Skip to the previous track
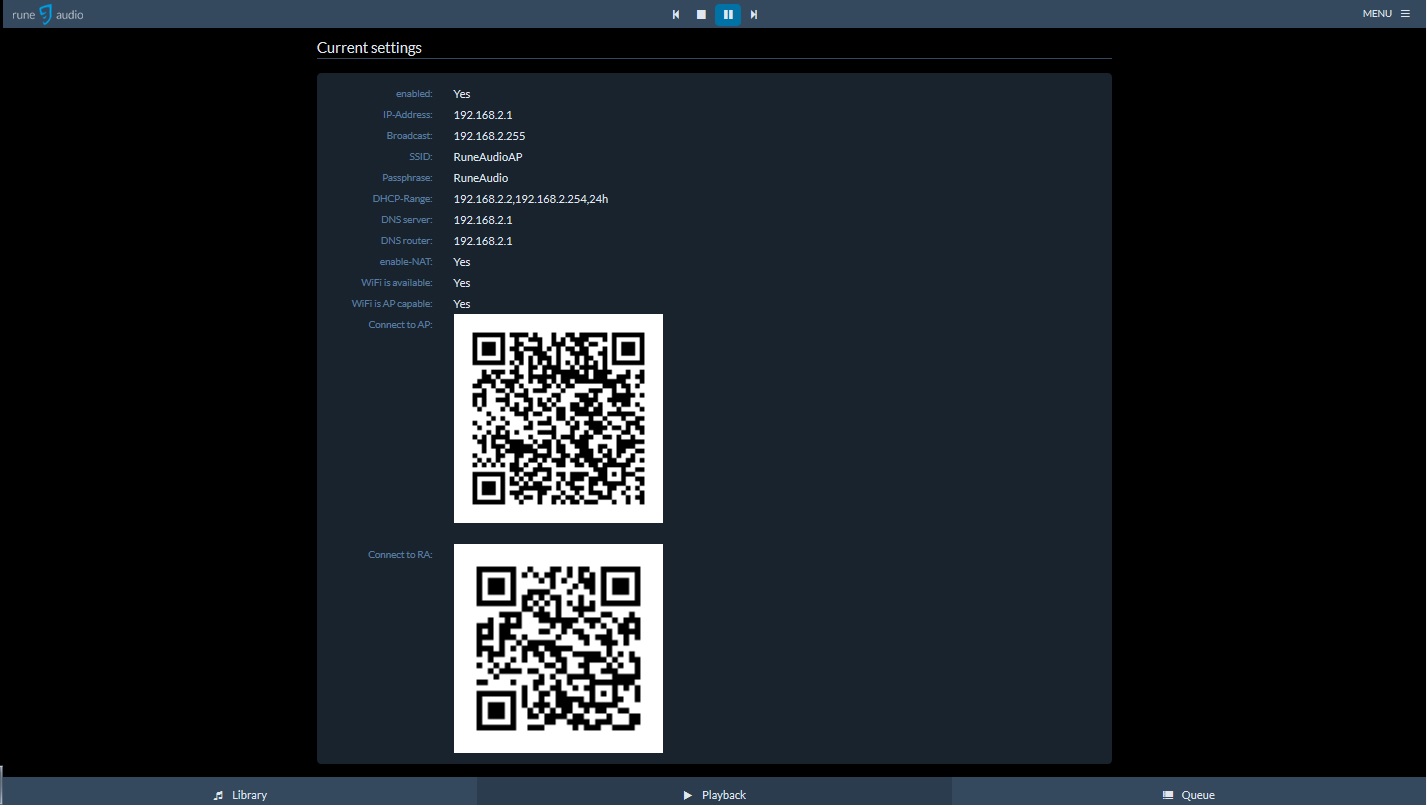This screenshot has height=807, width=1427. (676, 14)
